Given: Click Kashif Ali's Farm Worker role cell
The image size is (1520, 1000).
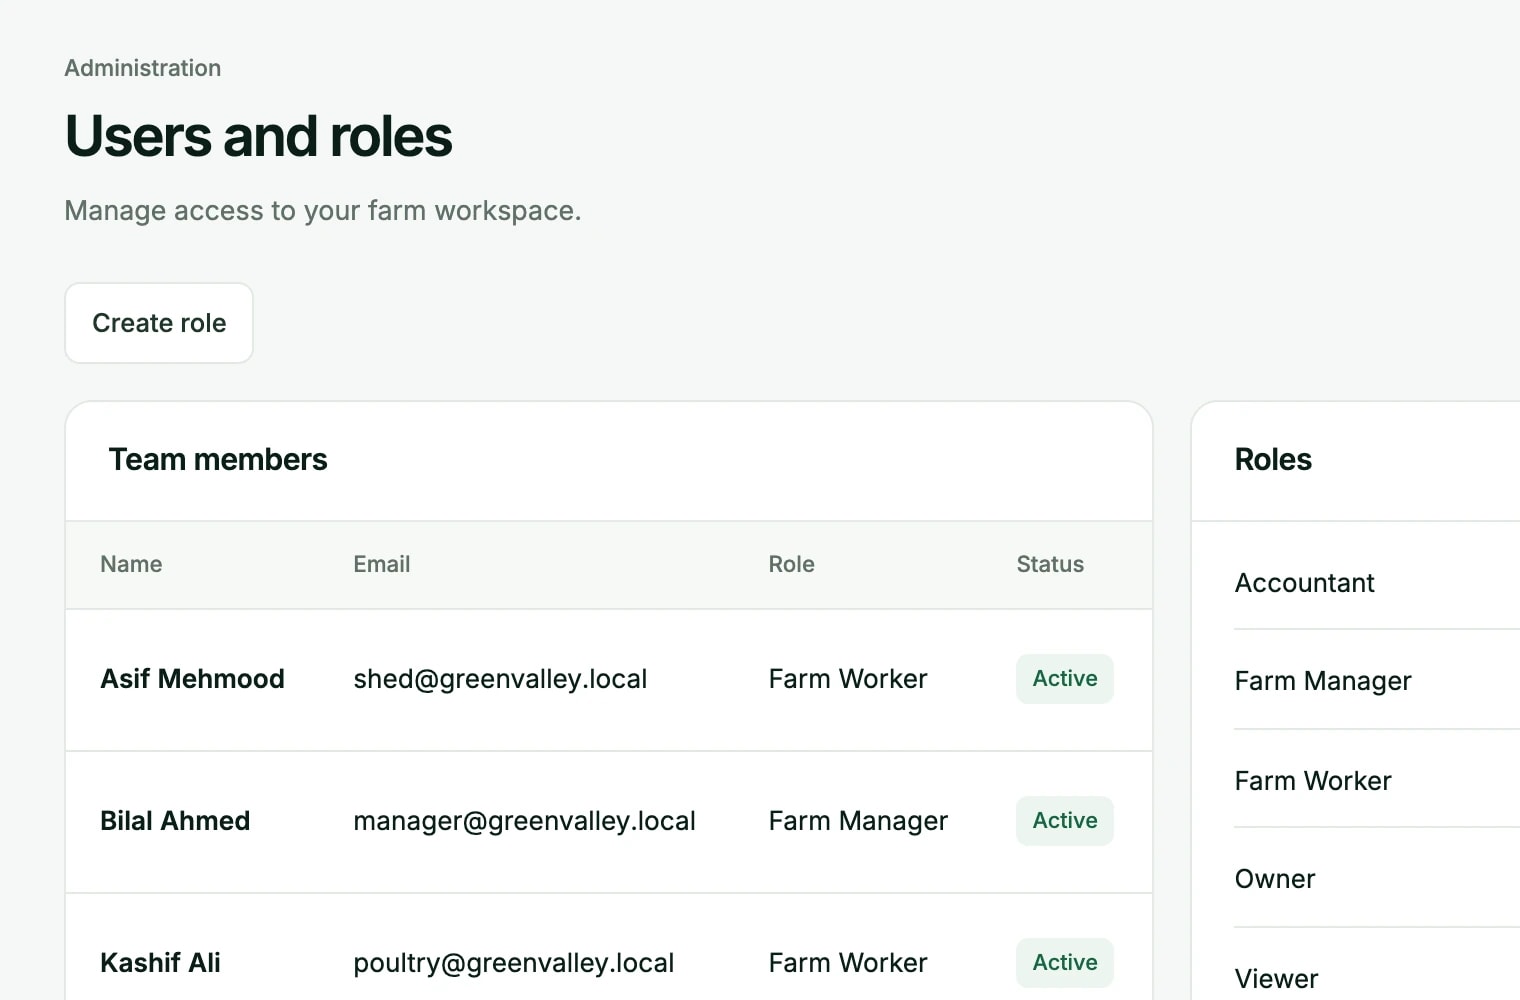Looking at the screenshot, I should tap(848, 963).
